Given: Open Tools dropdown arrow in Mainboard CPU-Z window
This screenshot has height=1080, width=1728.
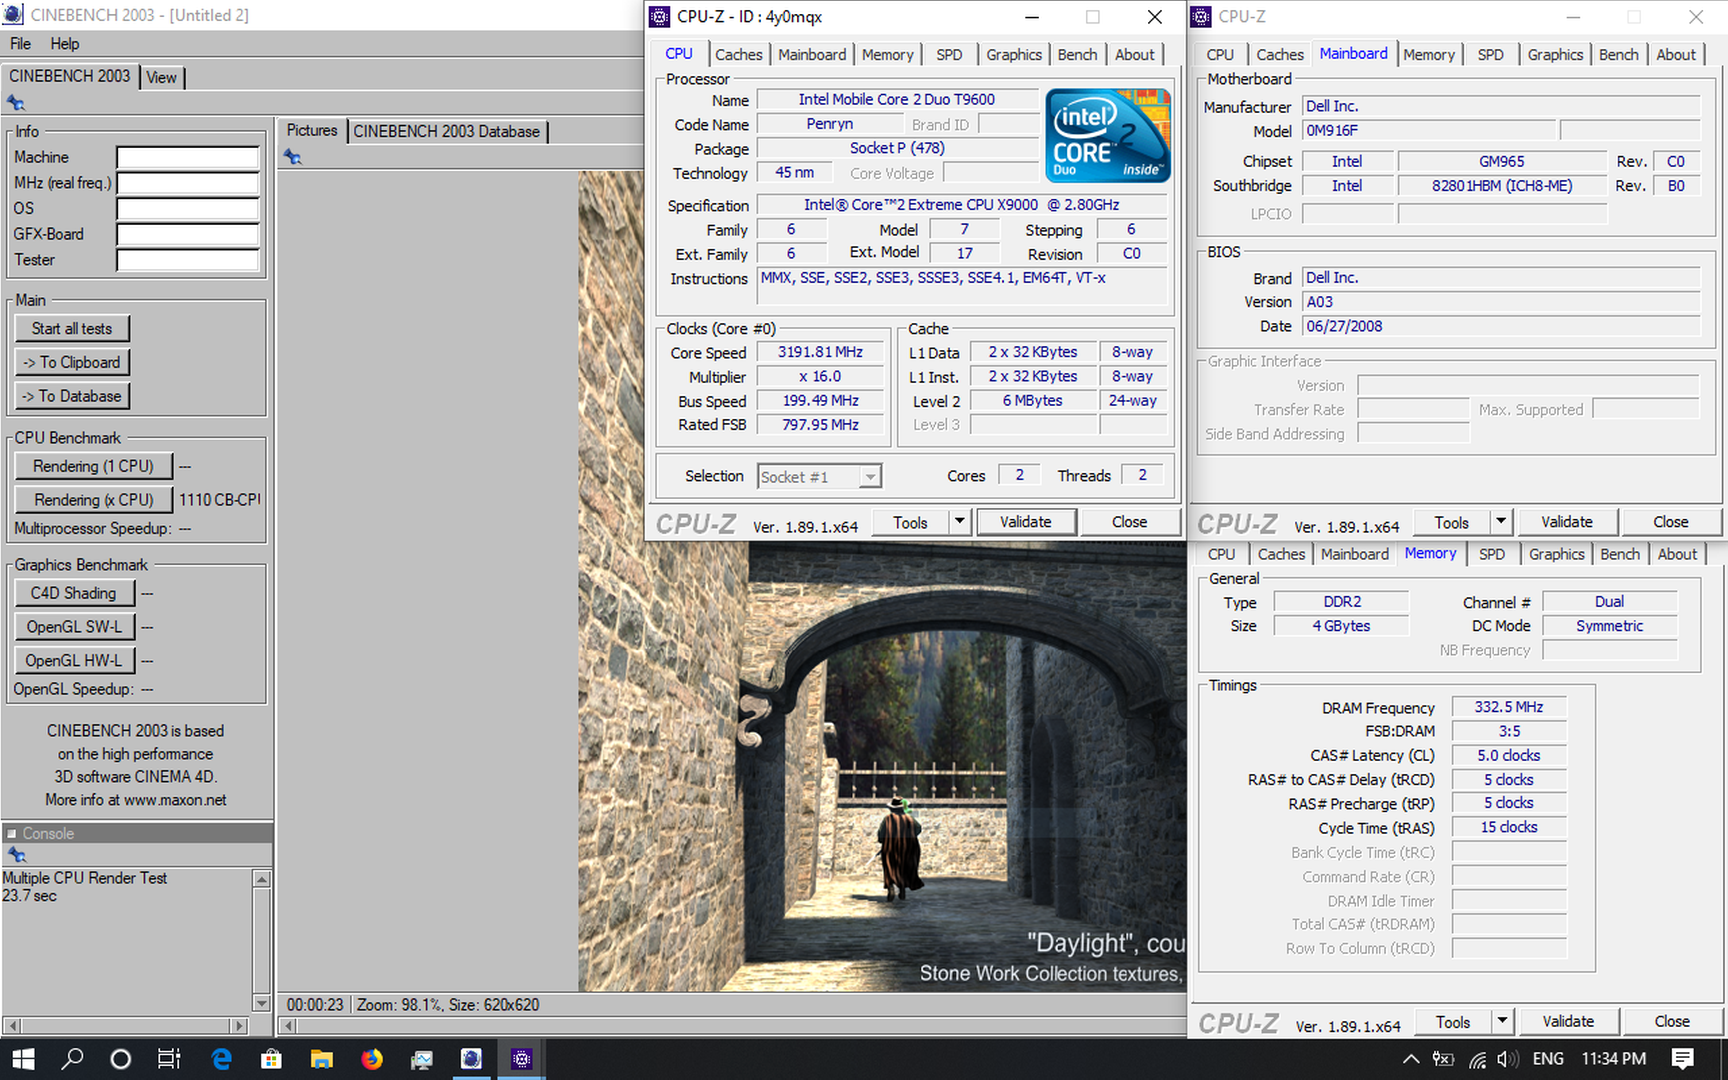Looking at the screenshot, I should [1501, 521].
